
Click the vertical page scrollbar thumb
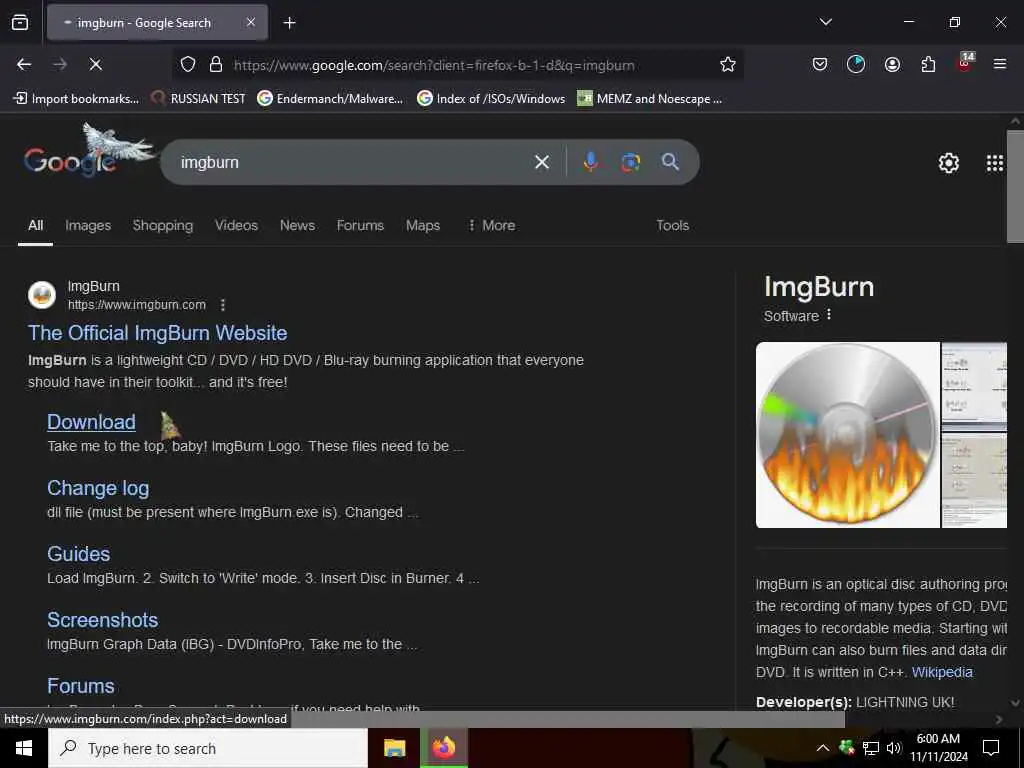[1015, 186]
